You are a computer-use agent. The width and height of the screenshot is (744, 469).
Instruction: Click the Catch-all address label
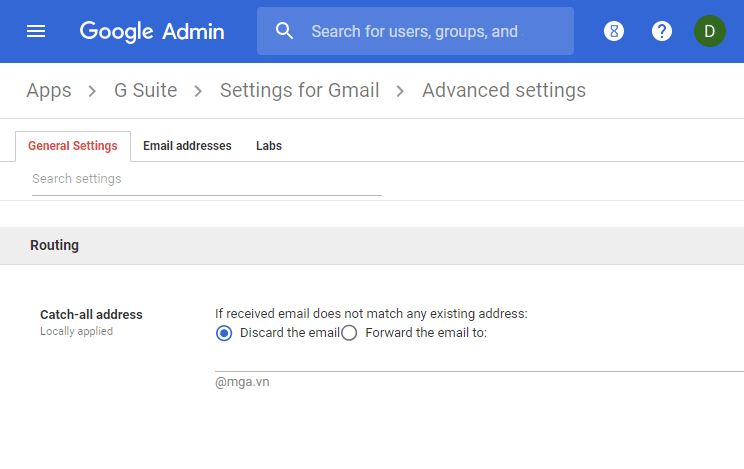(91, 315)
